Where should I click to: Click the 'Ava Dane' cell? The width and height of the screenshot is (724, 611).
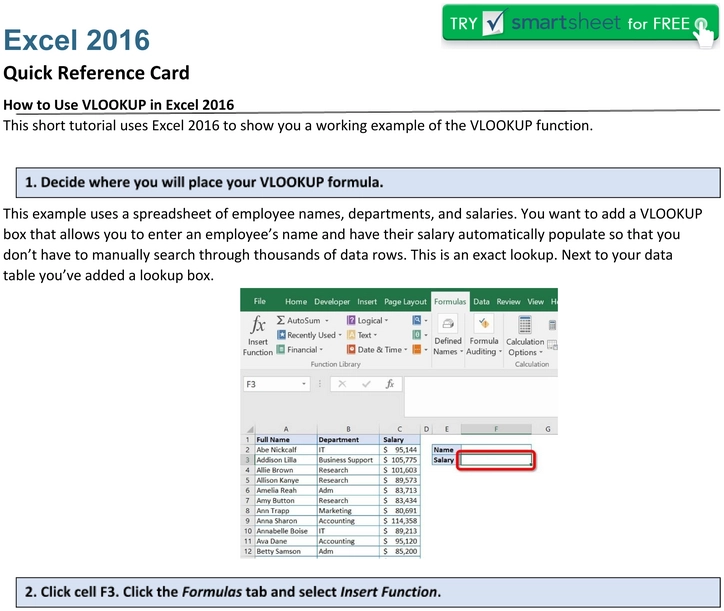click(286, 541)
